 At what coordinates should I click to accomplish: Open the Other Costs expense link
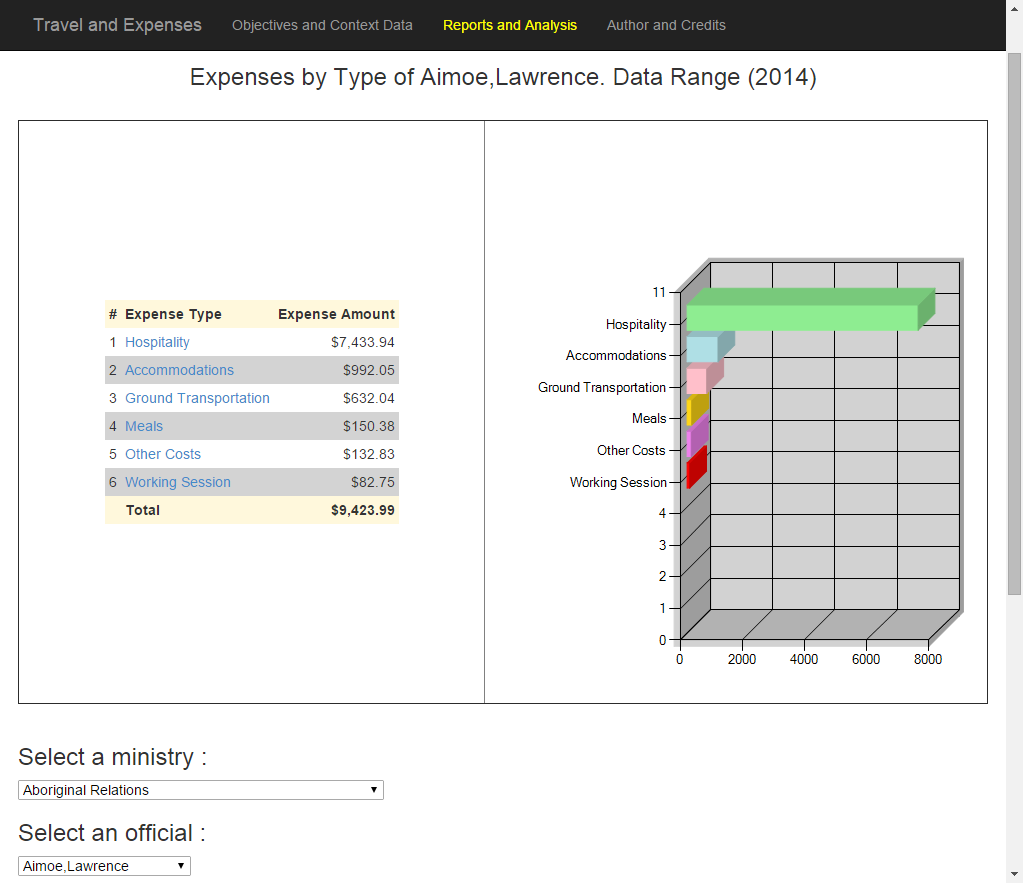163,454
